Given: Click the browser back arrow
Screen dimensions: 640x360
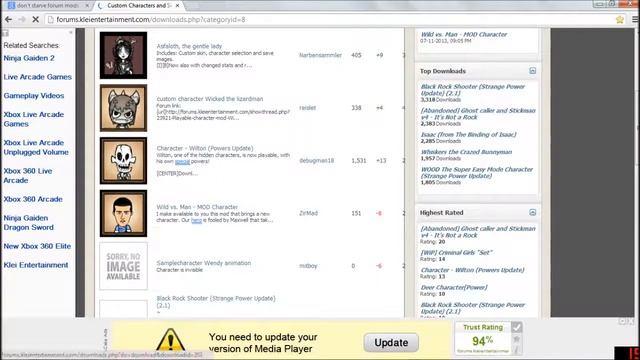Looking at the screenshot, I should coord(8,19).
